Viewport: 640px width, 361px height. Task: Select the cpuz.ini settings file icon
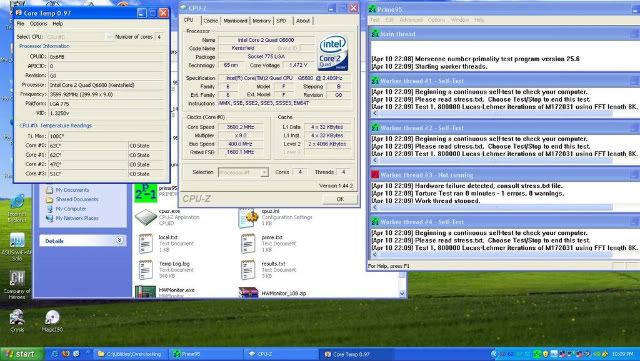click(x=248, y=218)
